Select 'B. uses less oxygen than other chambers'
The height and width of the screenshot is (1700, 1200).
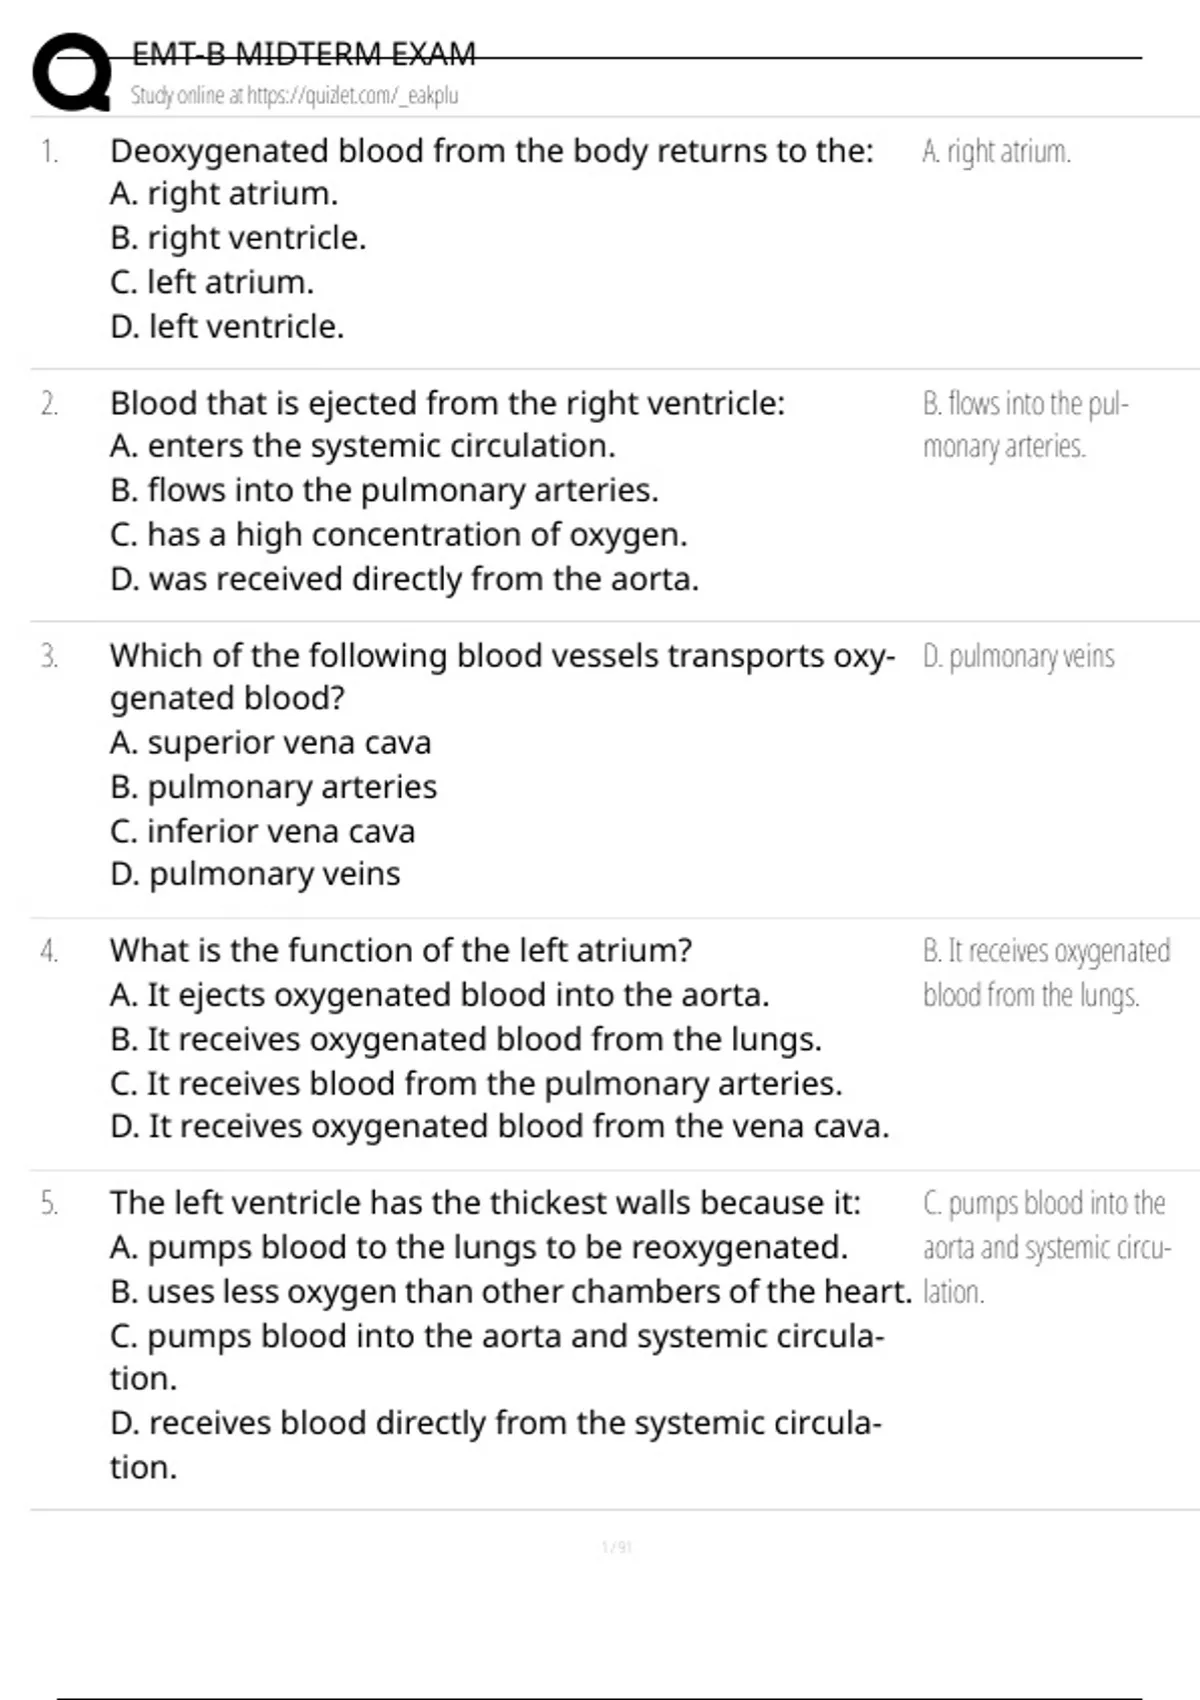click(510, 1292)
